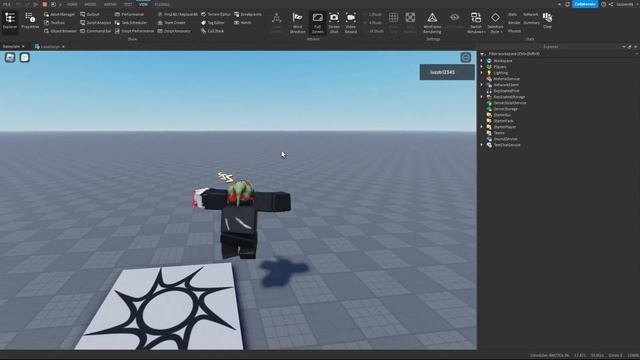
Task: Toggle Physics stats display
Action: pyautogui.click(x=514, y=31)
